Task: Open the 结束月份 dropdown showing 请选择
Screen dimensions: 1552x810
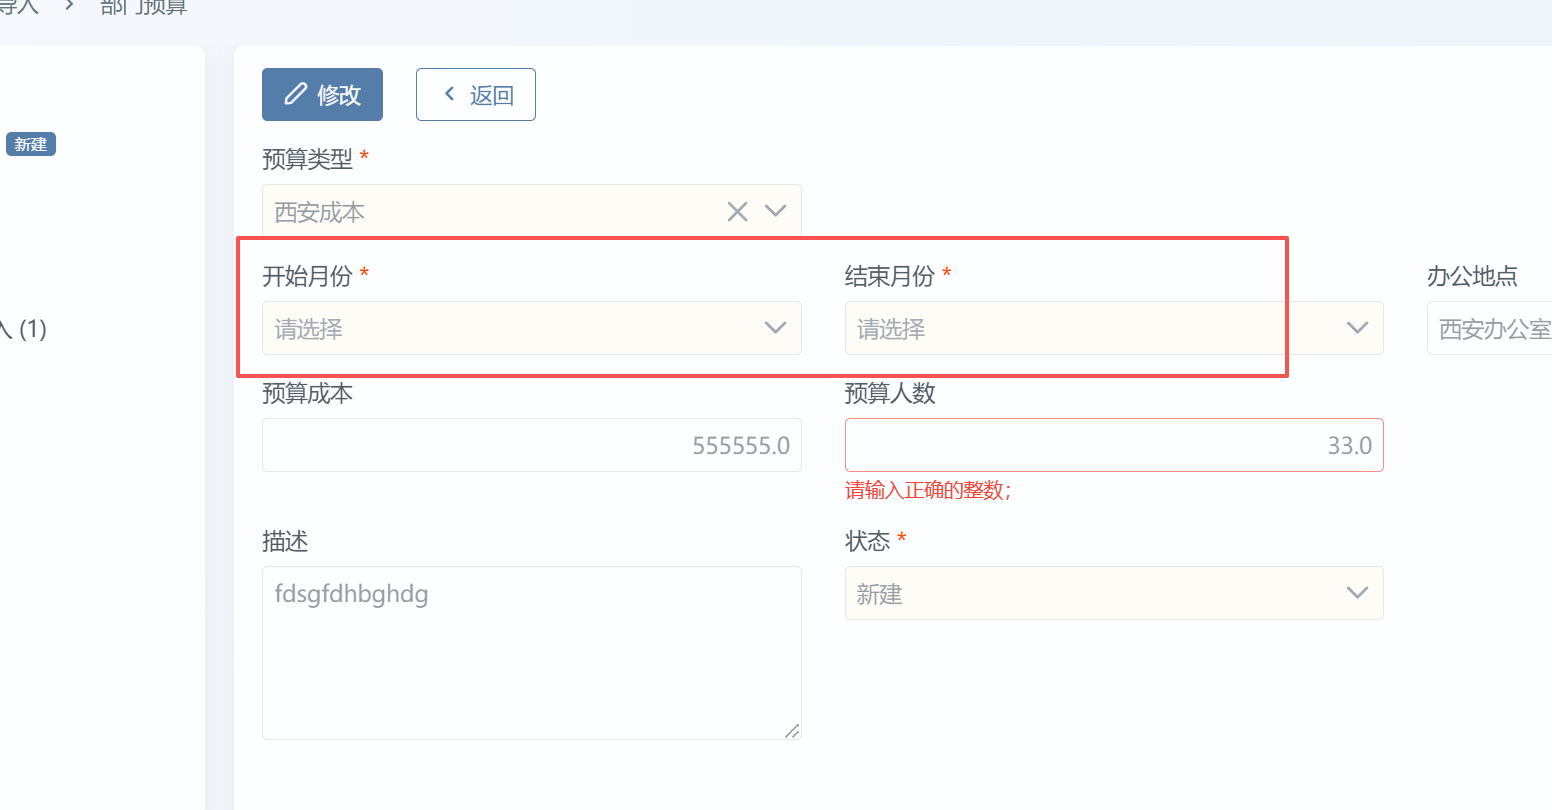Action: 1090,328
